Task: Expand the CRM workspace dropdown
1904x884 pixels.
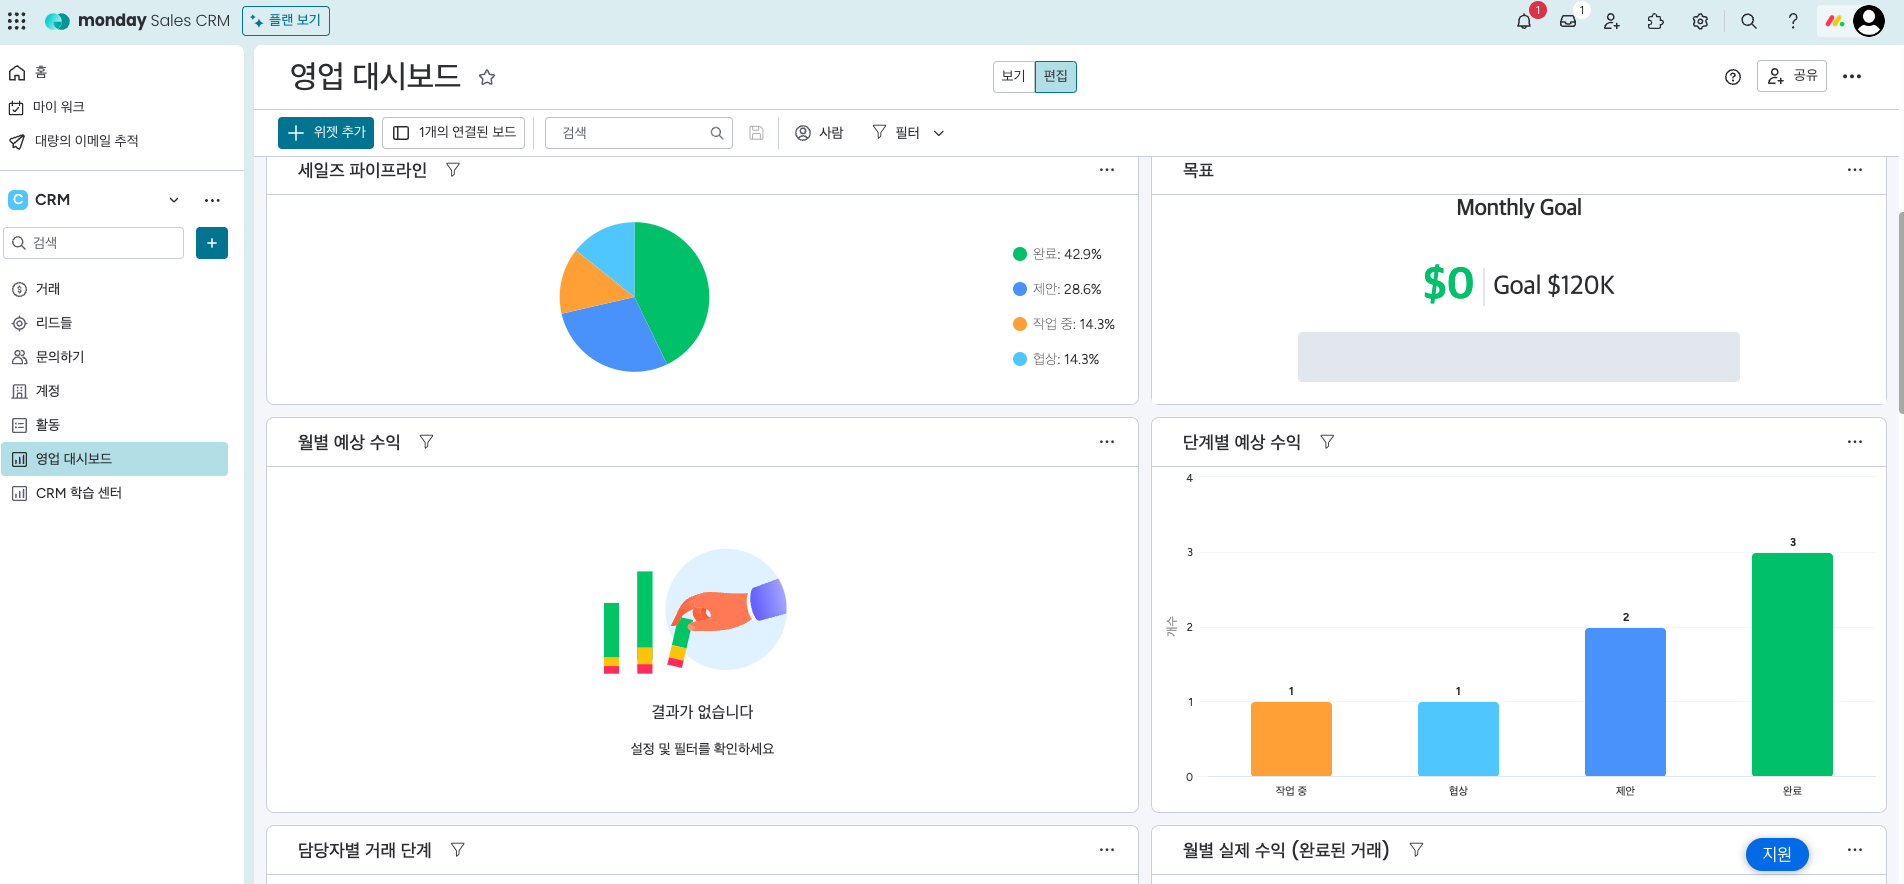Action: 174,200
